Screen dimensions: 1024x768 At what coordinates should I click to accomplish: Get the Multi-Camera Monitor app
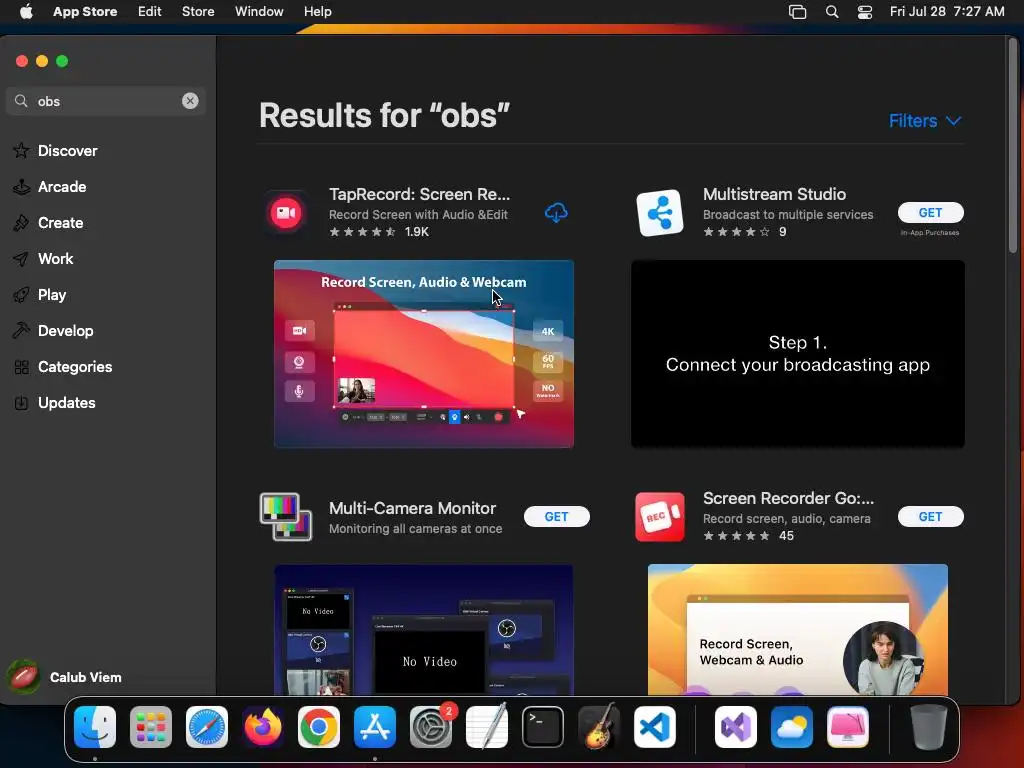pos(556,517)
